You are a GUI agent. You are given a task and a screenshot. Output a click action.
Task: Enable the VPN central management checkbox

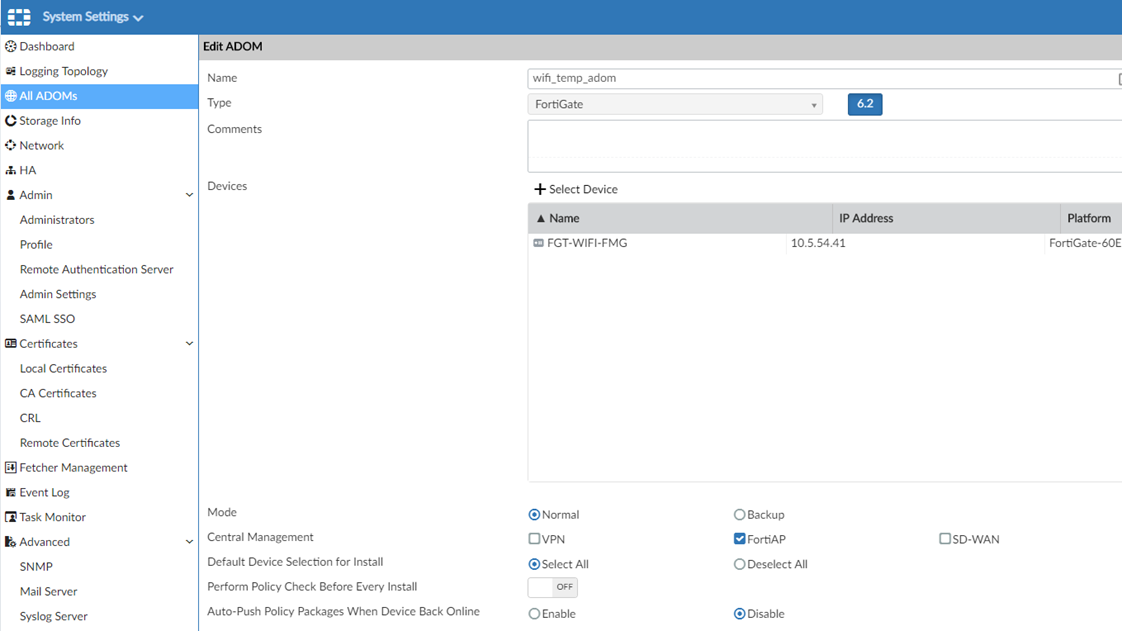tap(534, 539)
